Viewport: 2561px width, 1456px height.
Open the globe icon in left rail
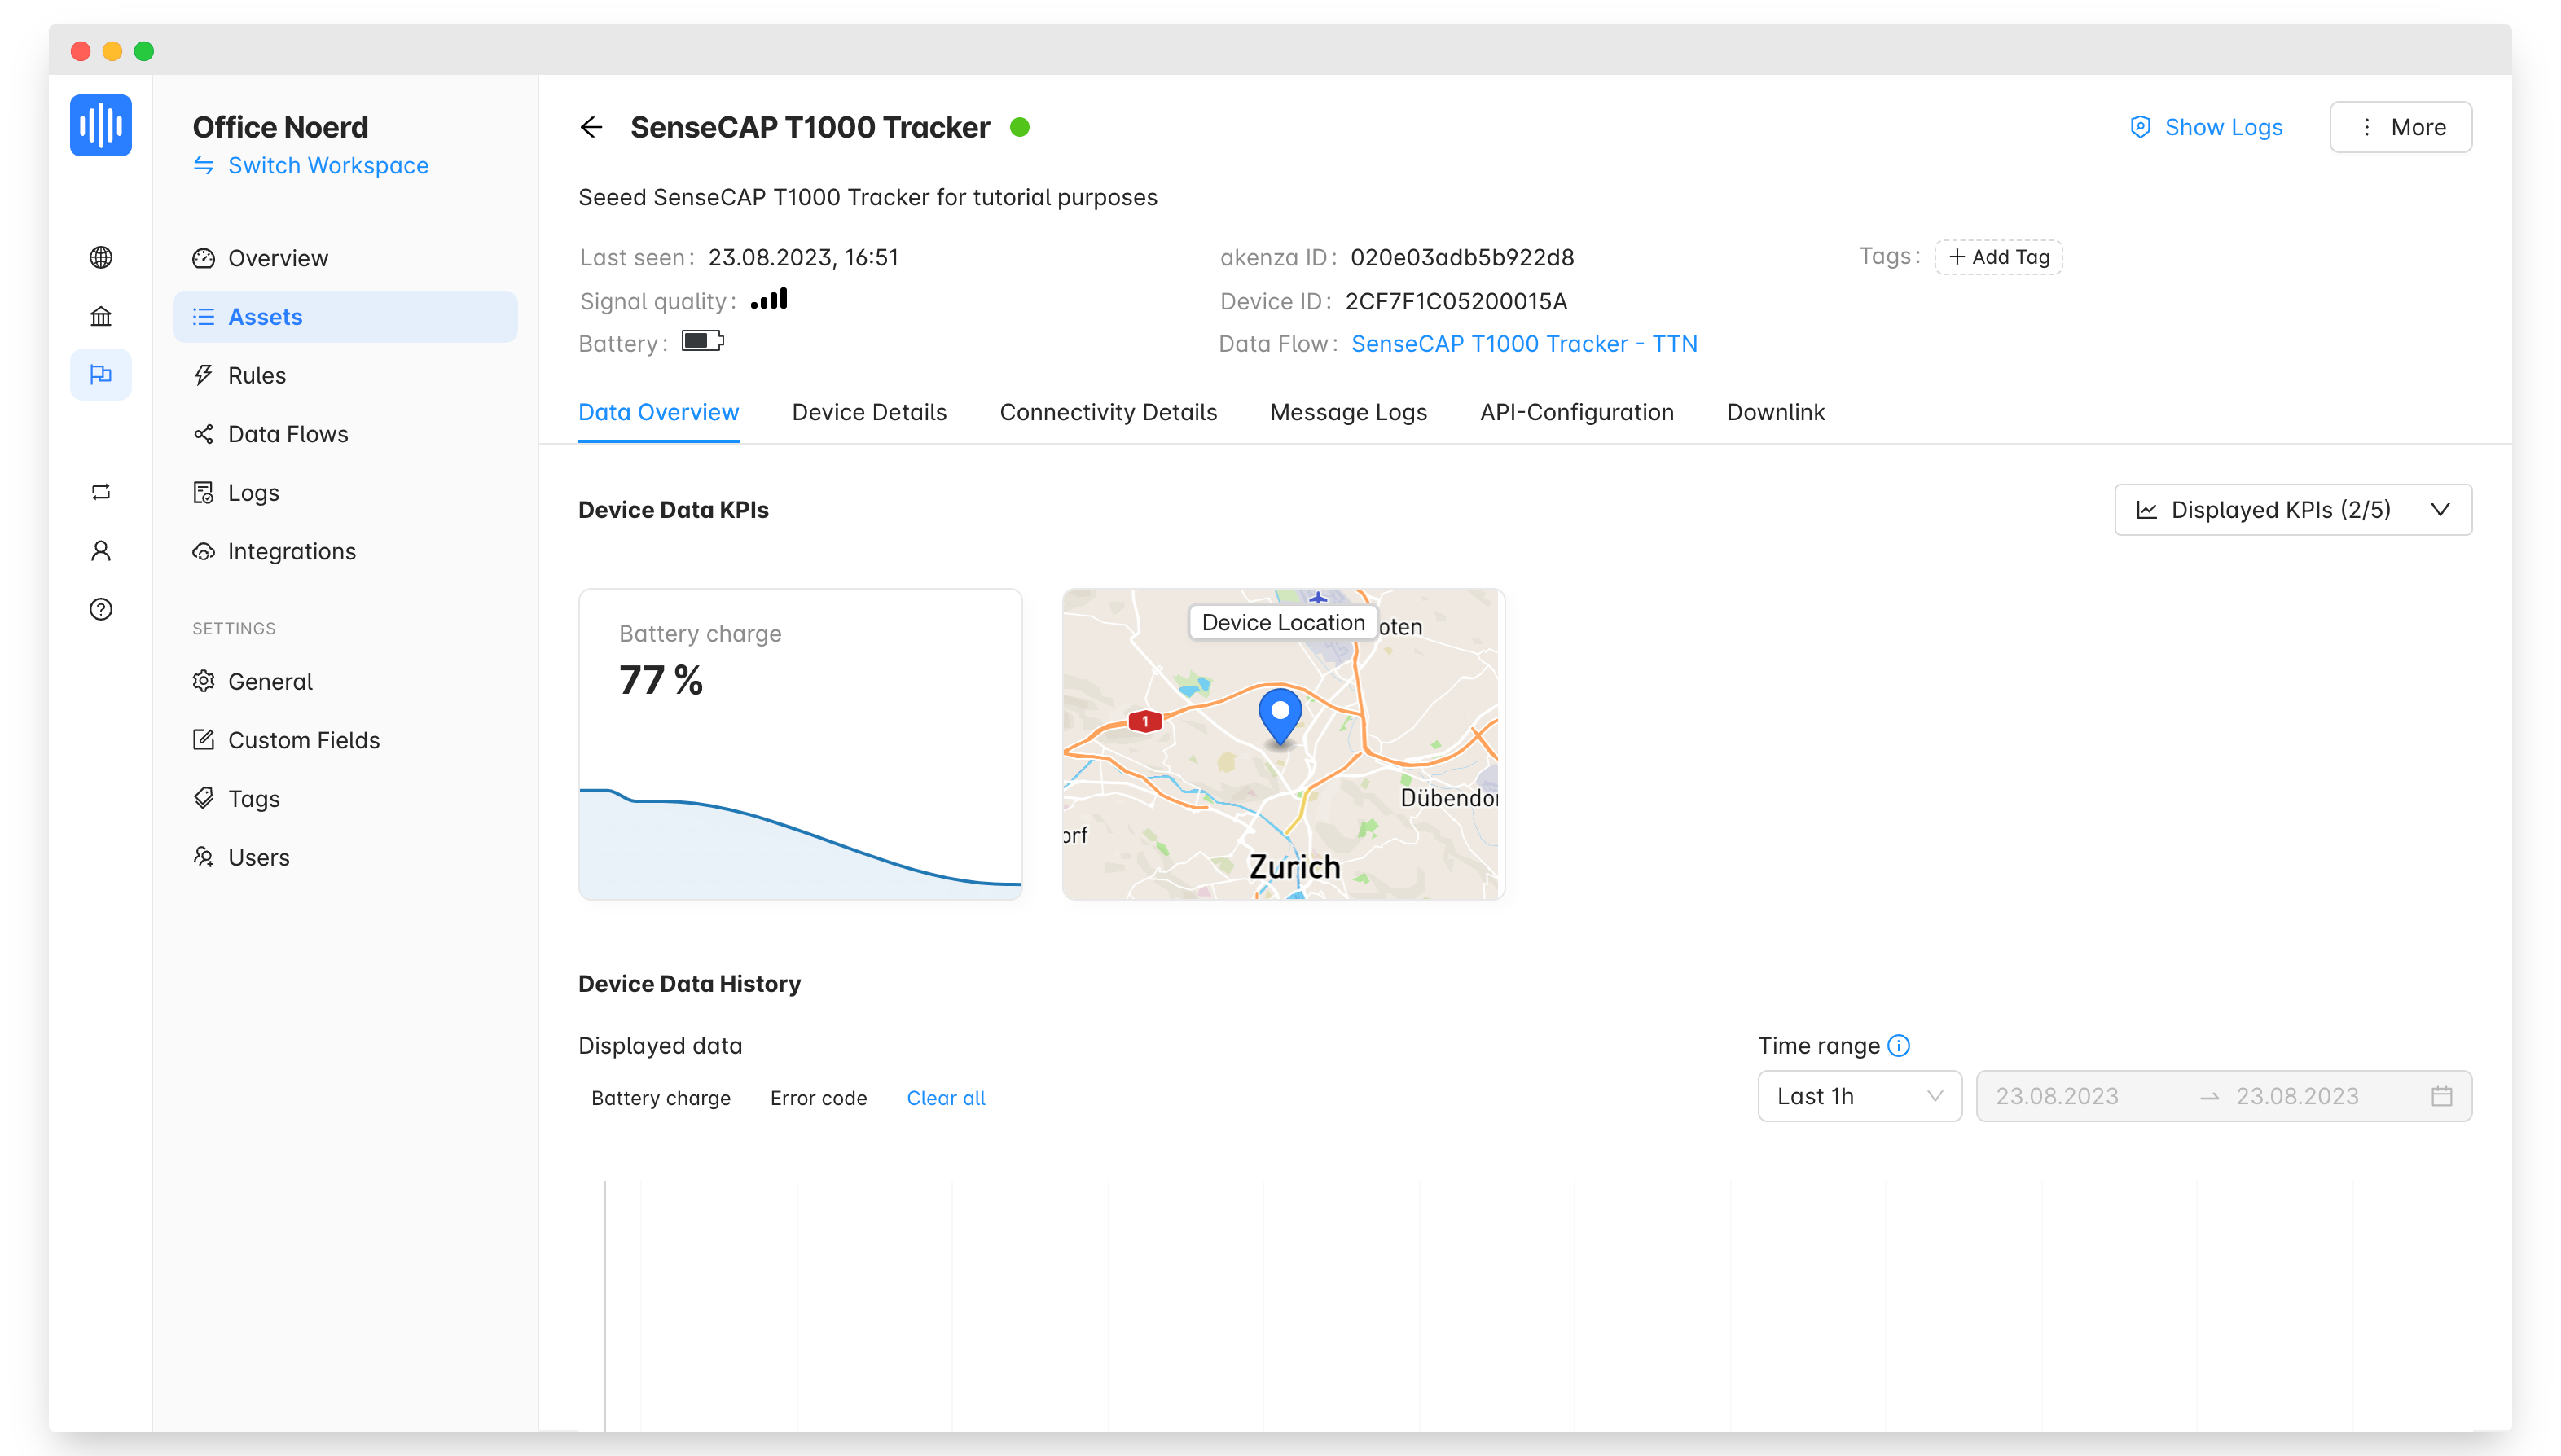[x=100, y=257]
